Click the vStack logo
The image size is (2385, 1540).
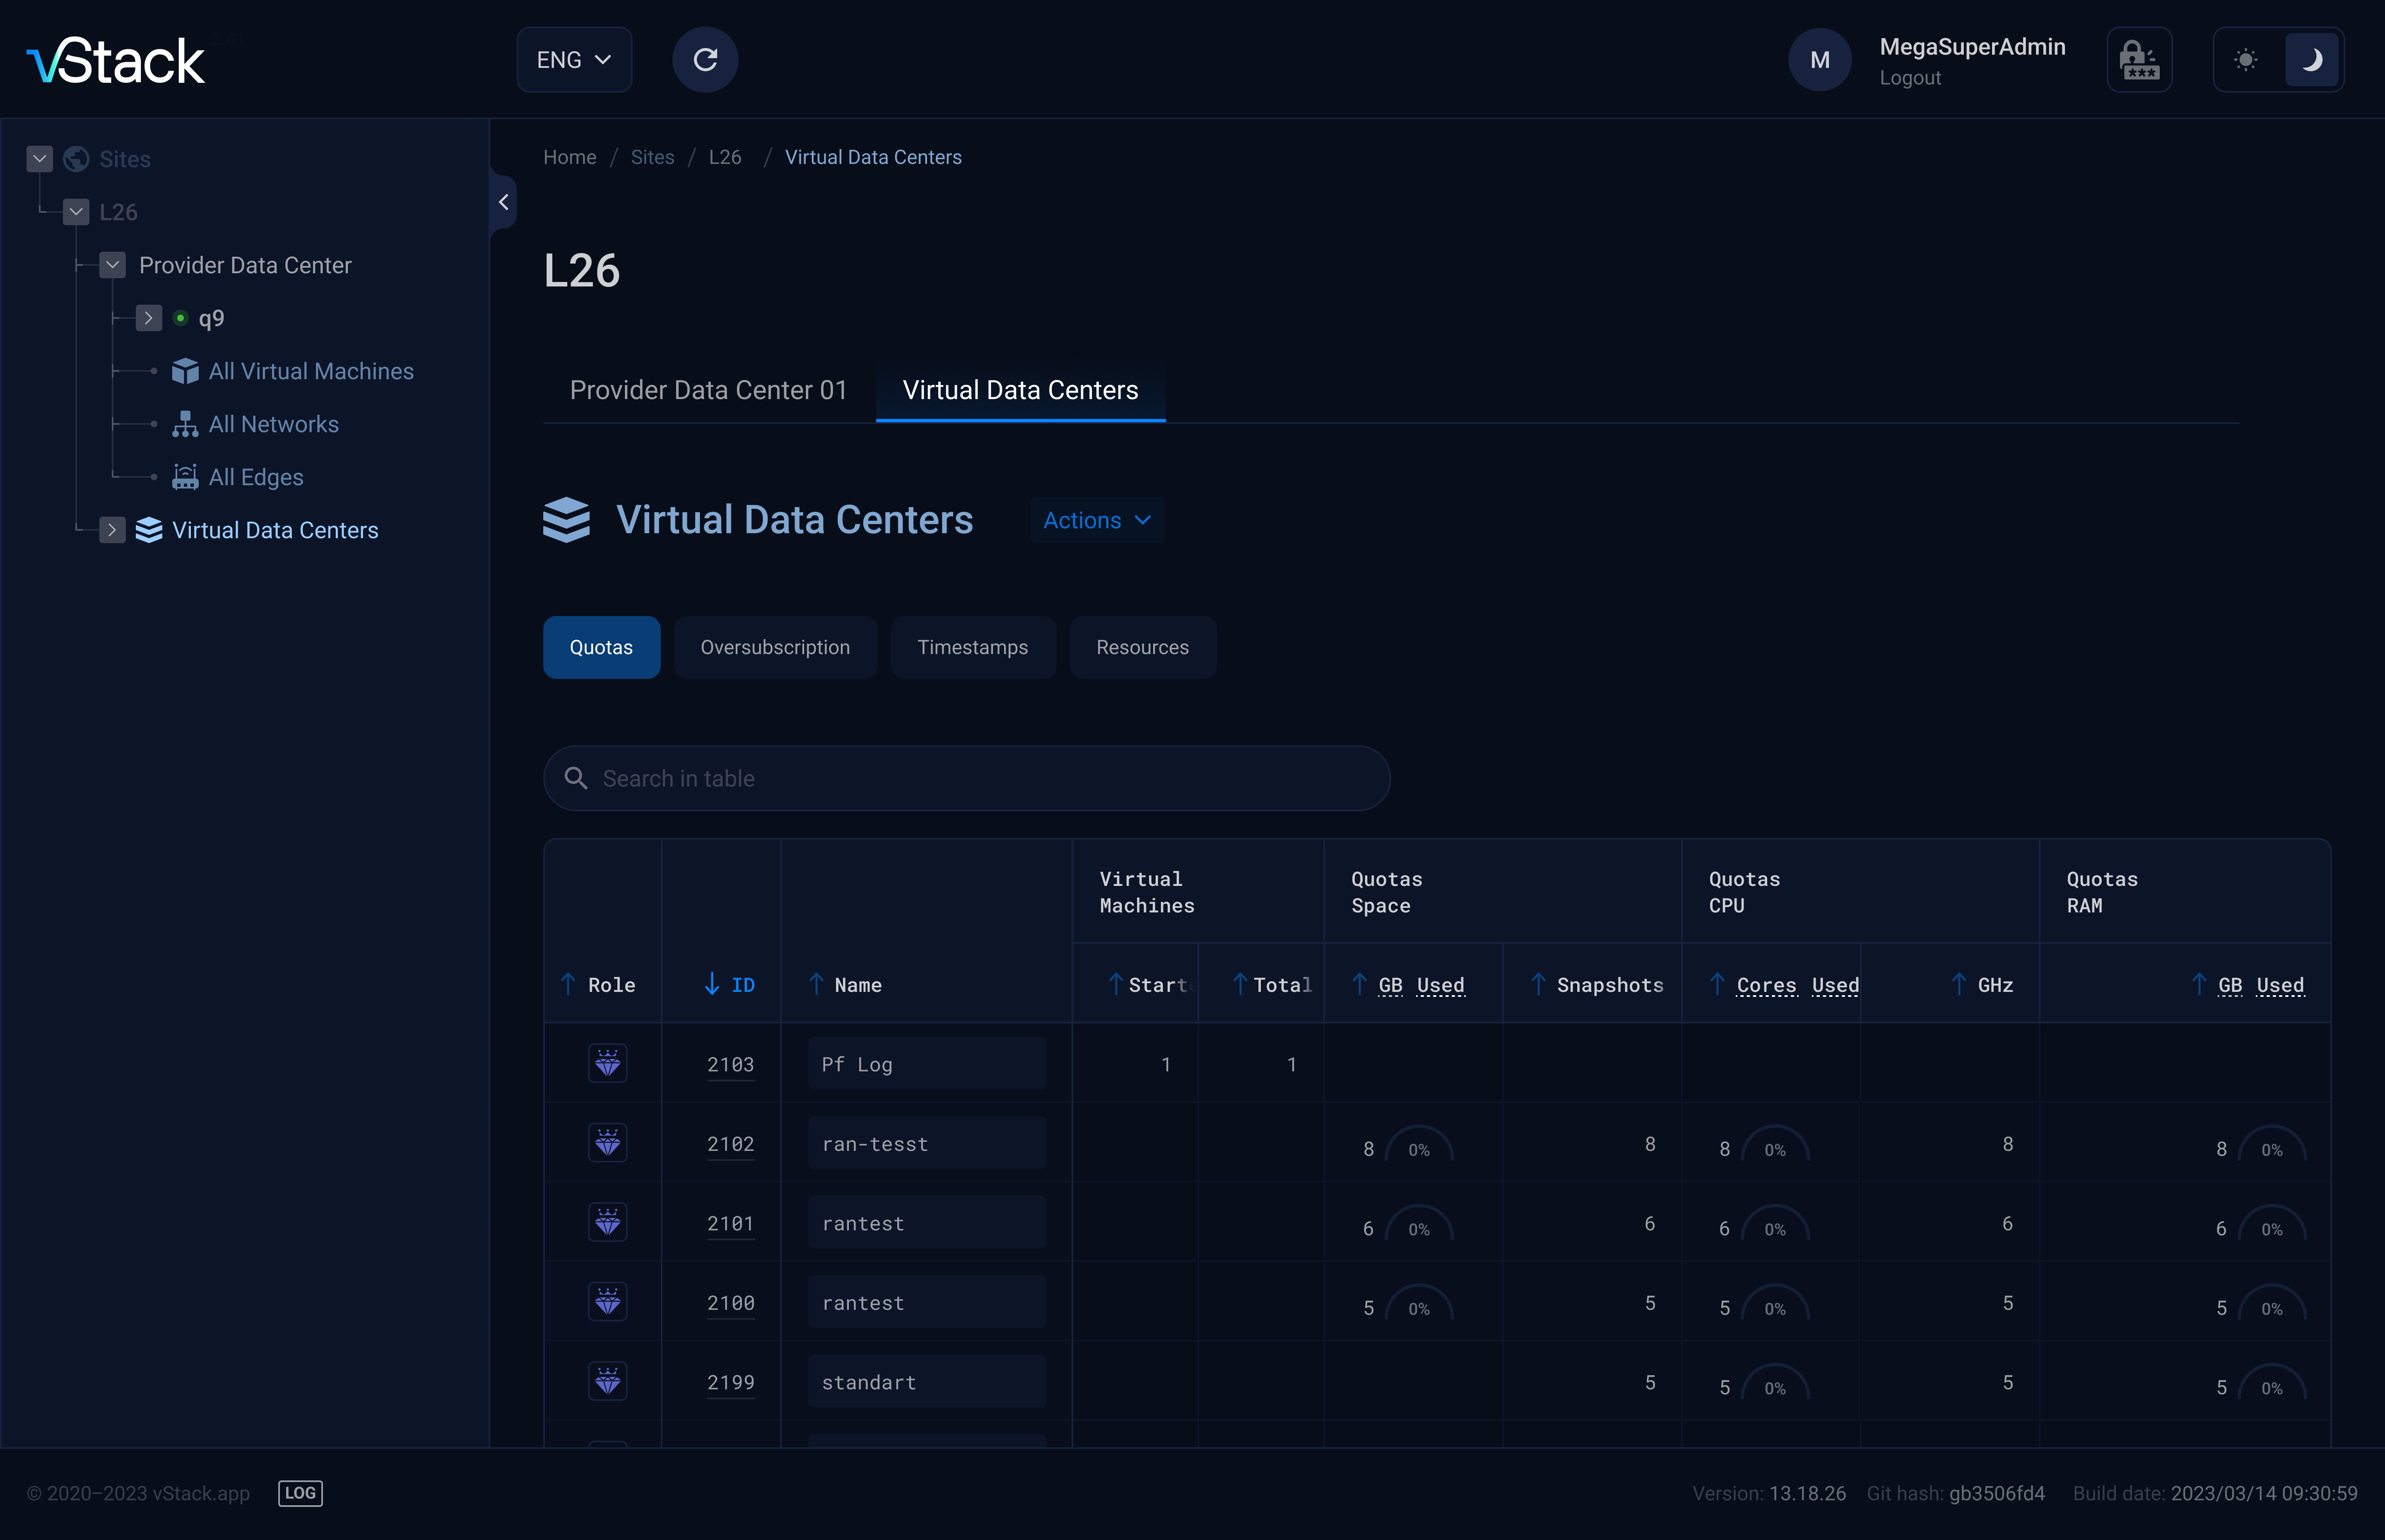point(115,60)
